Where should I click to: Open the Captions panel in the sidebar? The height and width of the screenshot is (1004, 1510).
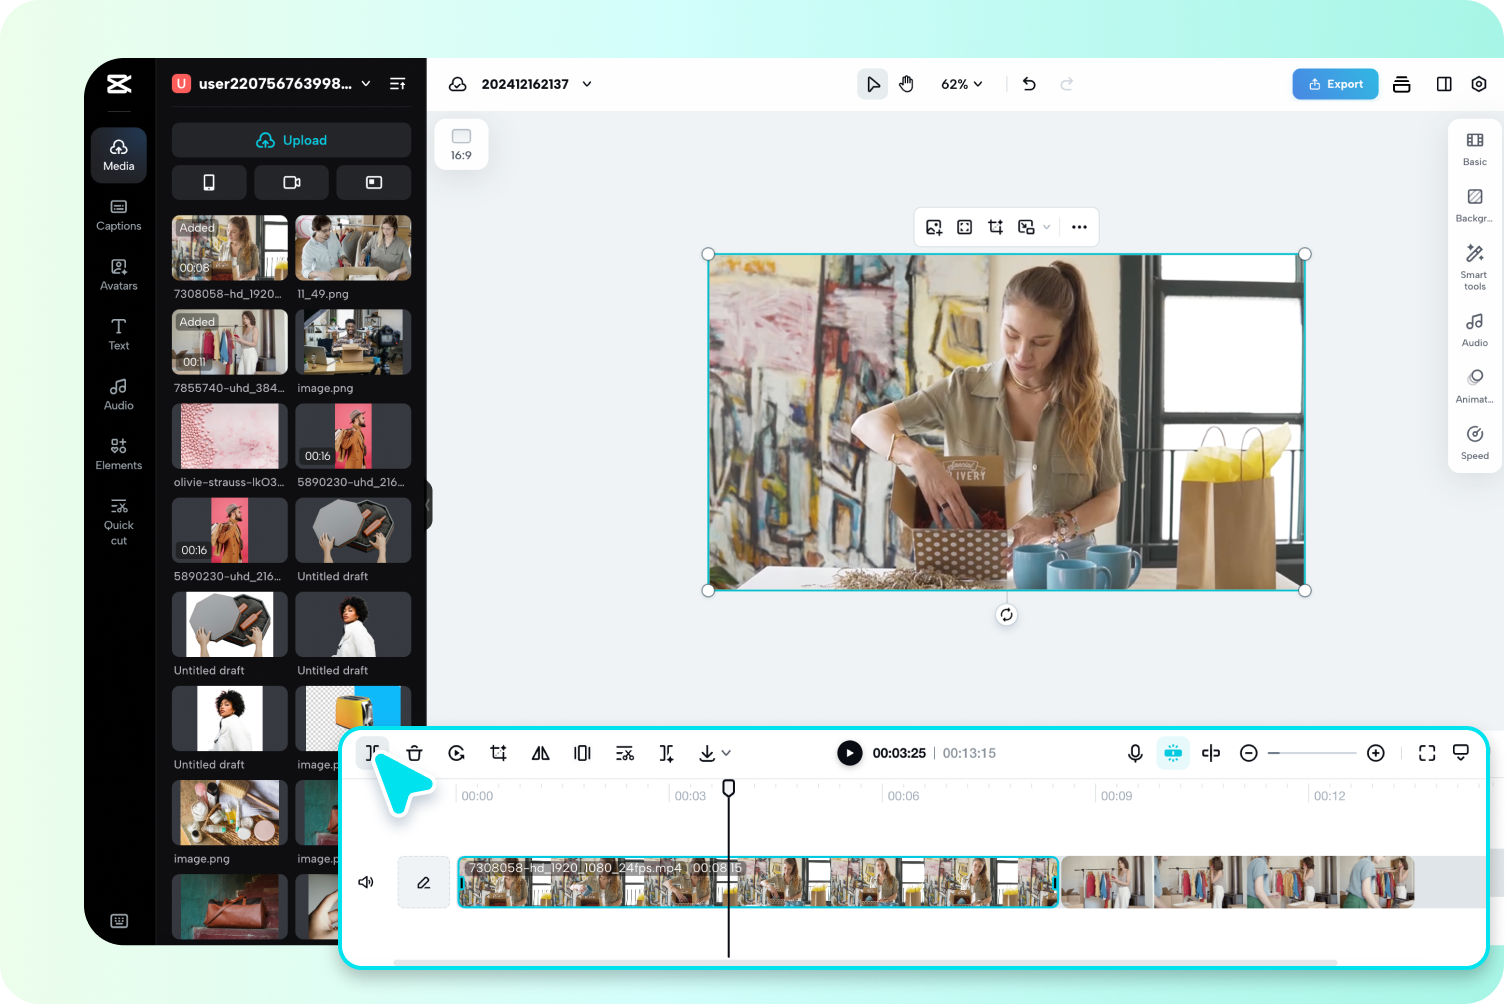click(x=118, y=215)
